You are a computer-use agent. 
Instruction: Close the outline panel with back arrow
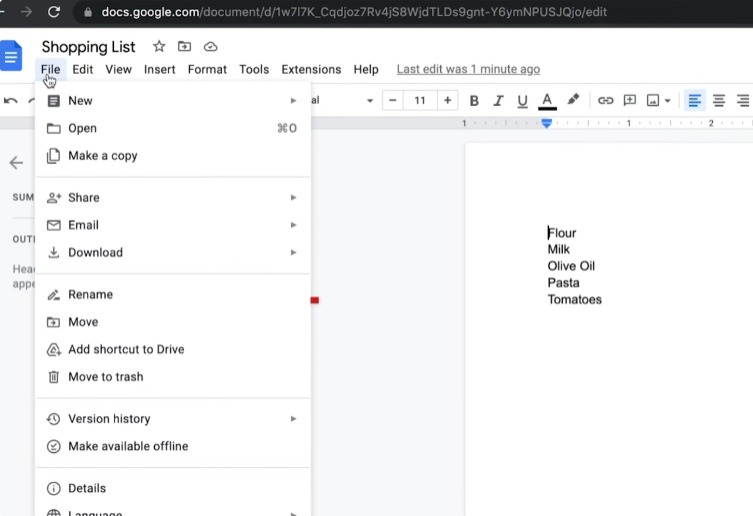(16, 163)
